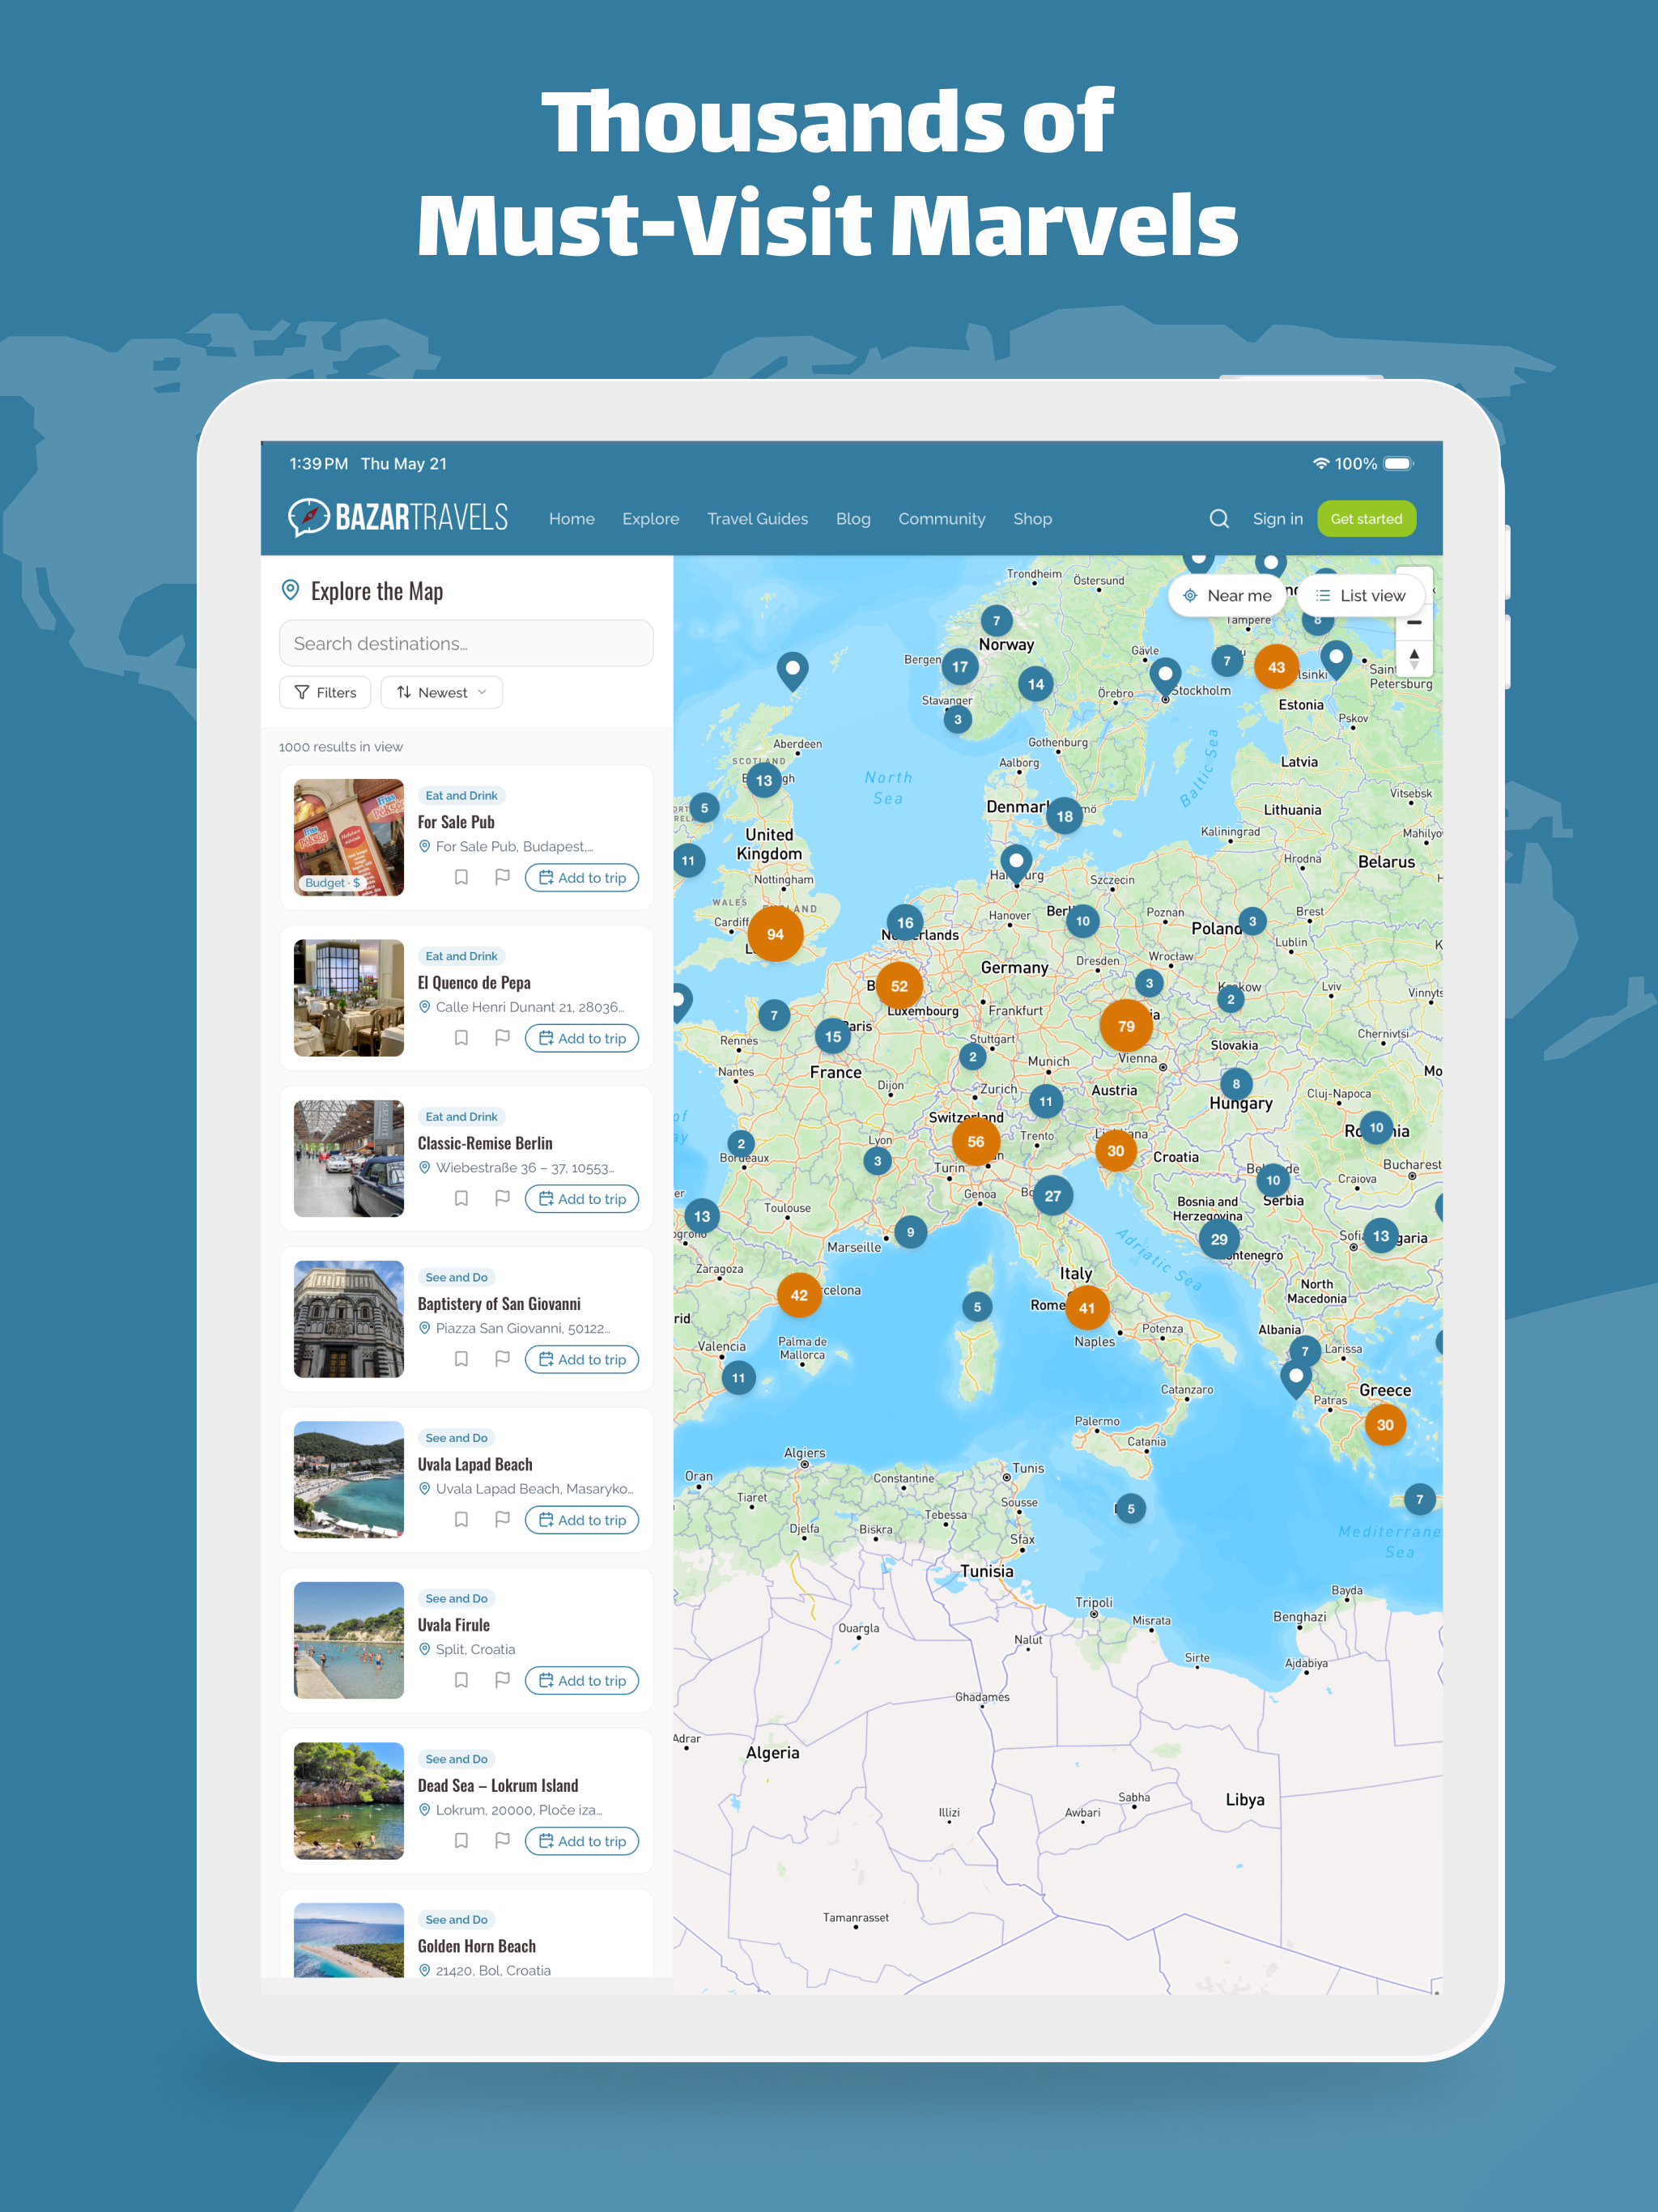Open the 41 cluster marker at Rome
This screenshot has width=1658, height=2212.
click(x=1087, y=1308)
